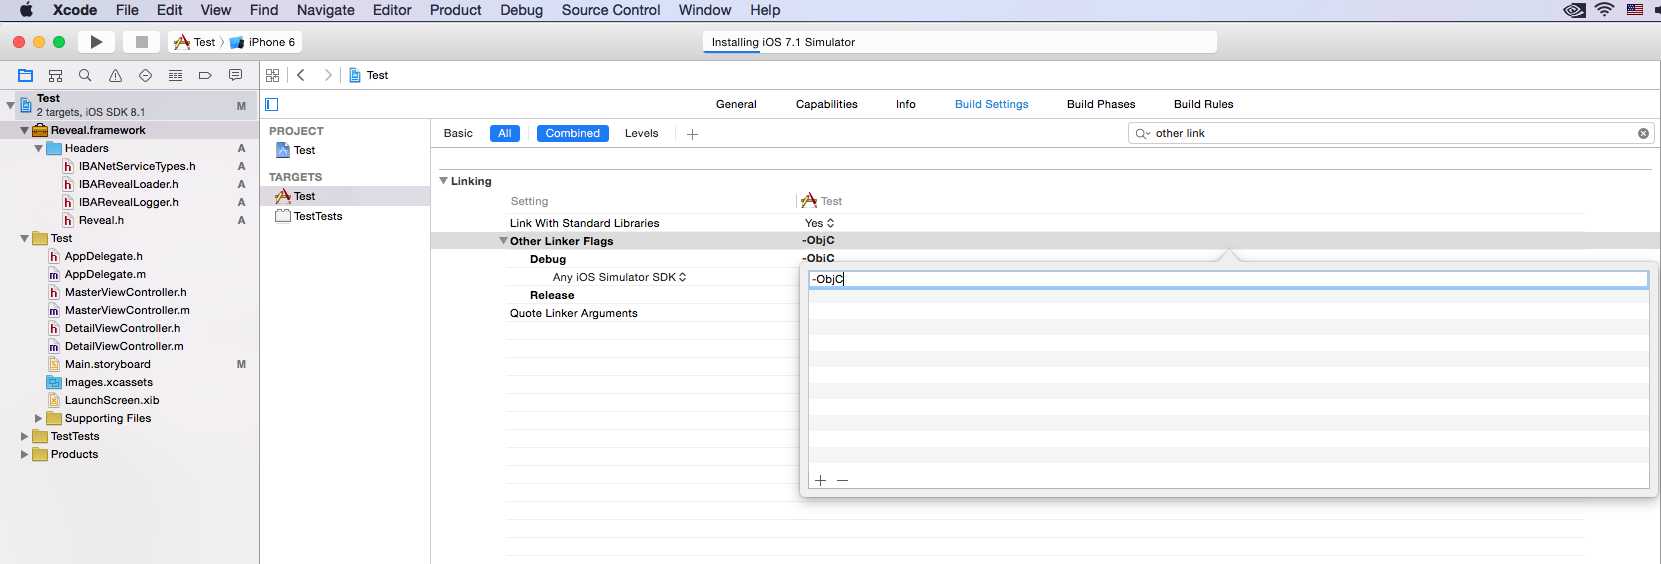Open the Test file in jump bar
The width and height of the screenshot is (1661, 564).
[x=368, y=75]
